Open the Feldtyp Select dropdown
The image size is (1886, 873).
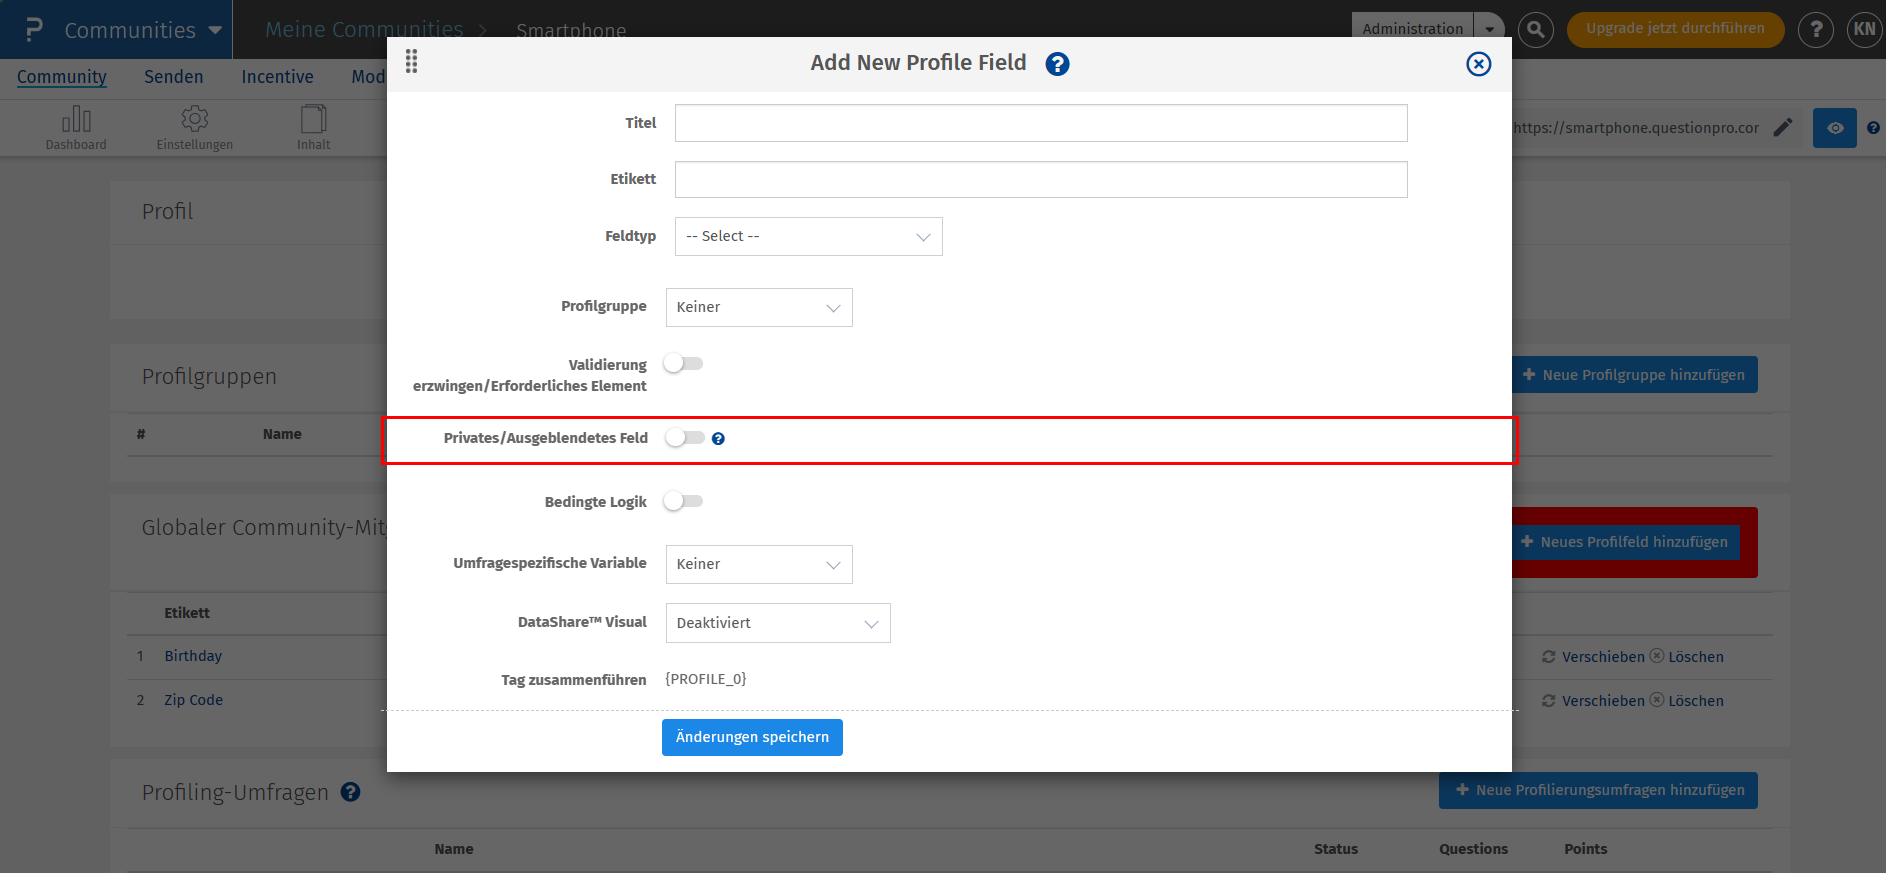click(809, 237)
